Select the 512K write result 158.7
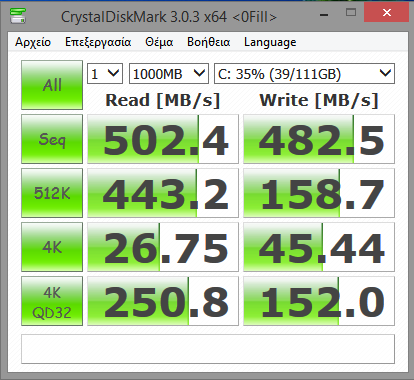 (319, 193)
